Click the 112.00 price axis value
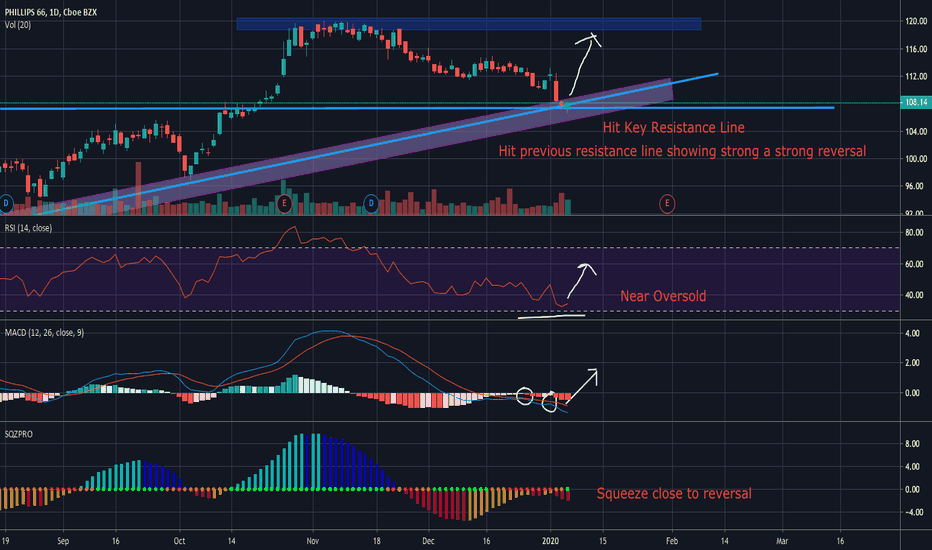The image size is (932, 550). pos(916,76)
